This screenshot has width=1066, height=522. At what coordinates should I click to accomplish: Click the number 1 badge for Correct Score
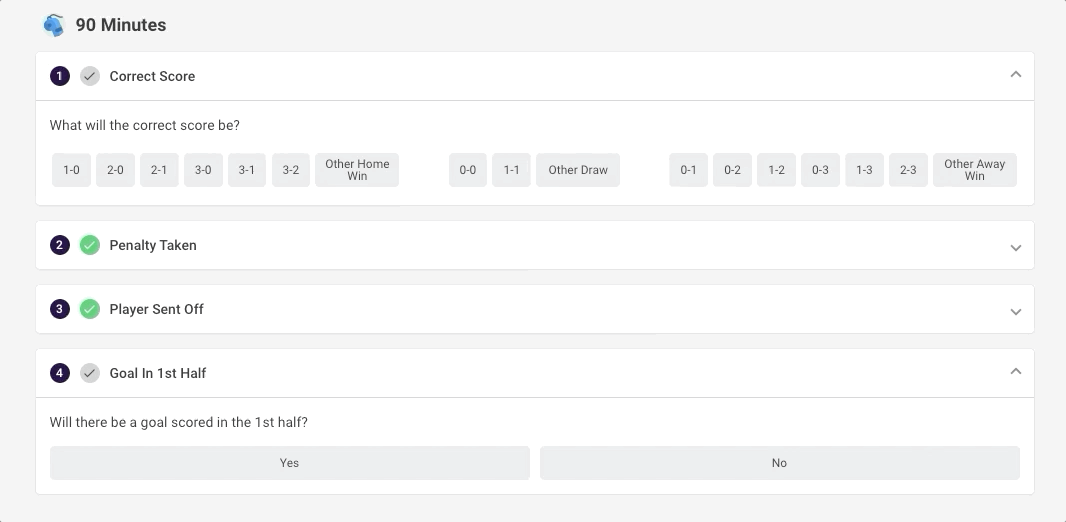coord(60,76)
